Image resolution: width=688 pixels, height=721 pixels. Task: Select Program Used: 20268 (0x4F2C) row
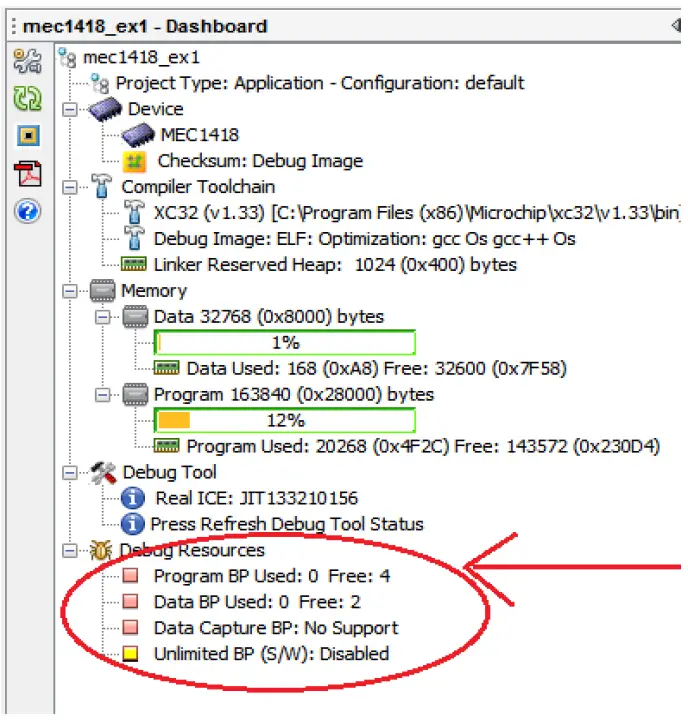pyautogui.click(x=423, y=446)
